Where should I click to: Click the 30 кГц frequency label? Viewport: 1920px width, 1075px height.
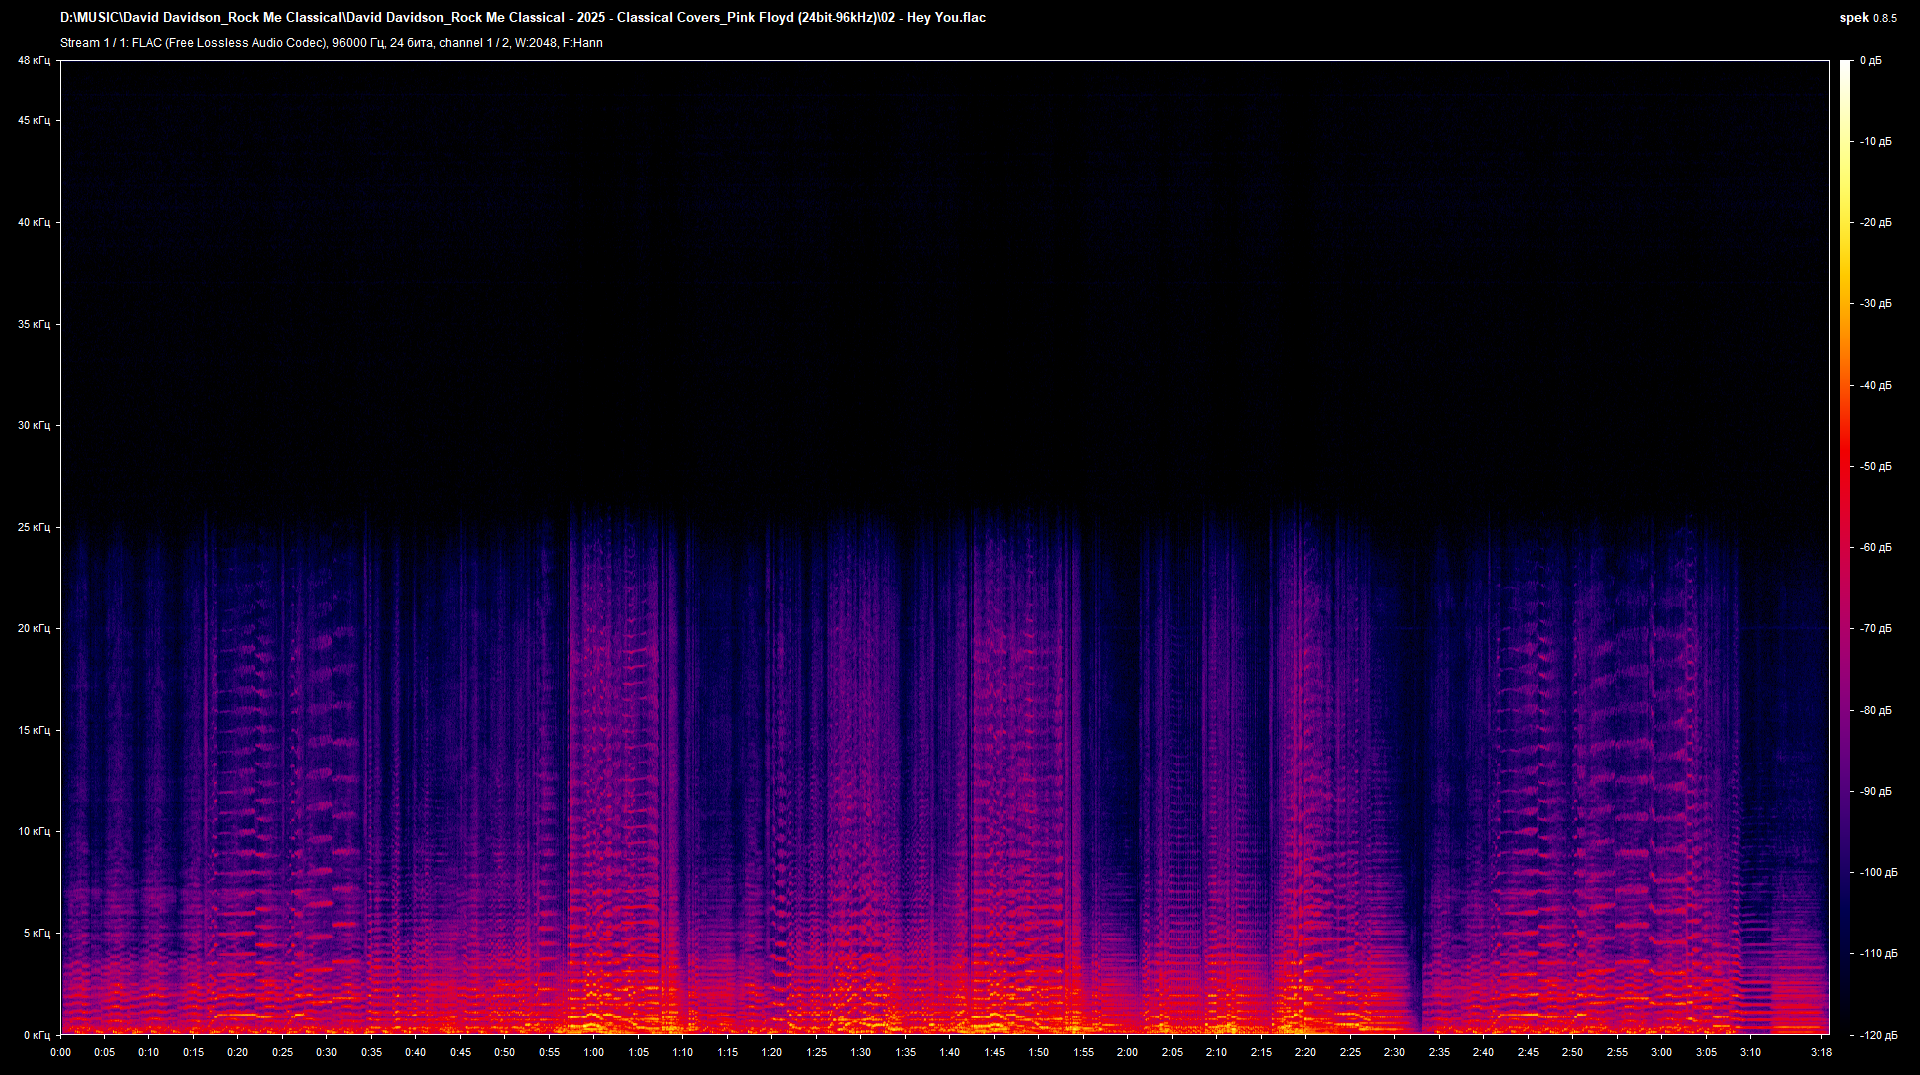tap(34, 425)
